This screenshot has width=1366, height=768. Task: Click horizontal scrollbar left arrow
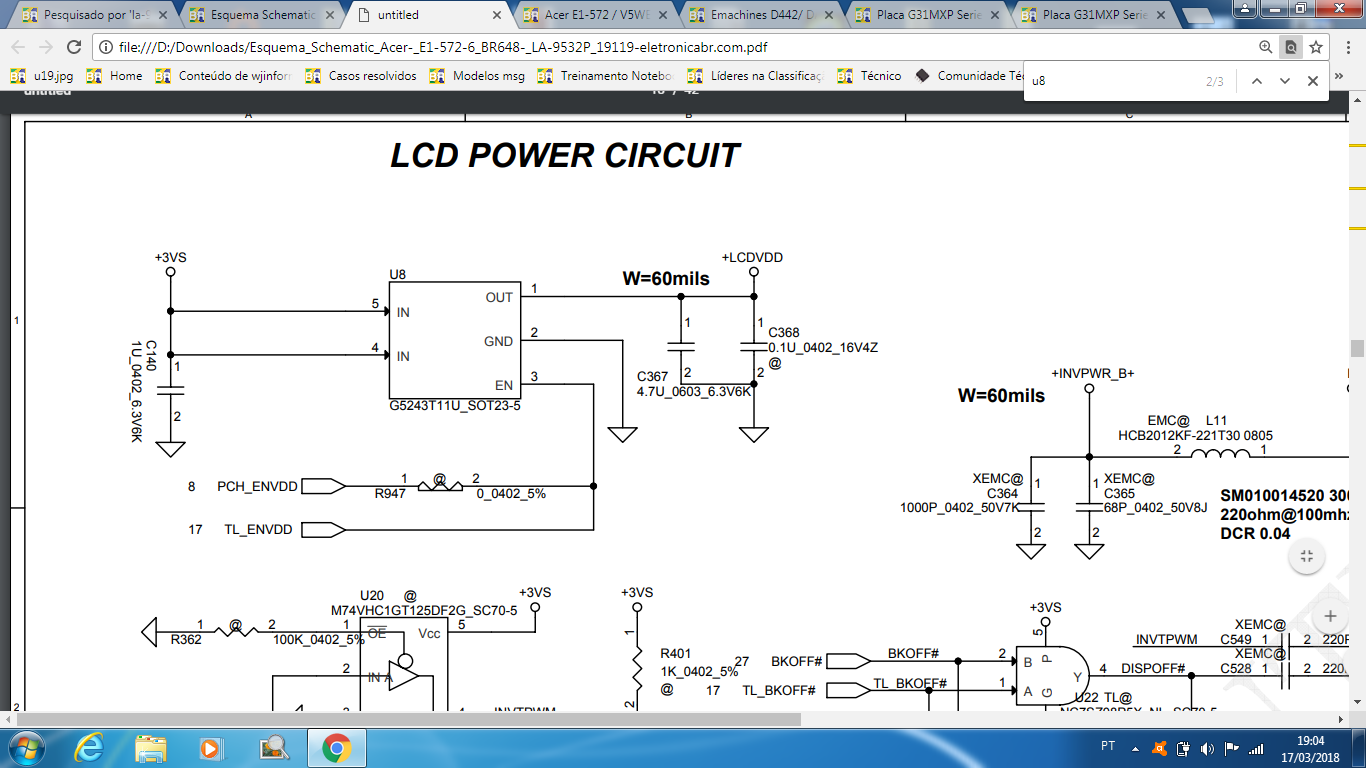(8, 719)
